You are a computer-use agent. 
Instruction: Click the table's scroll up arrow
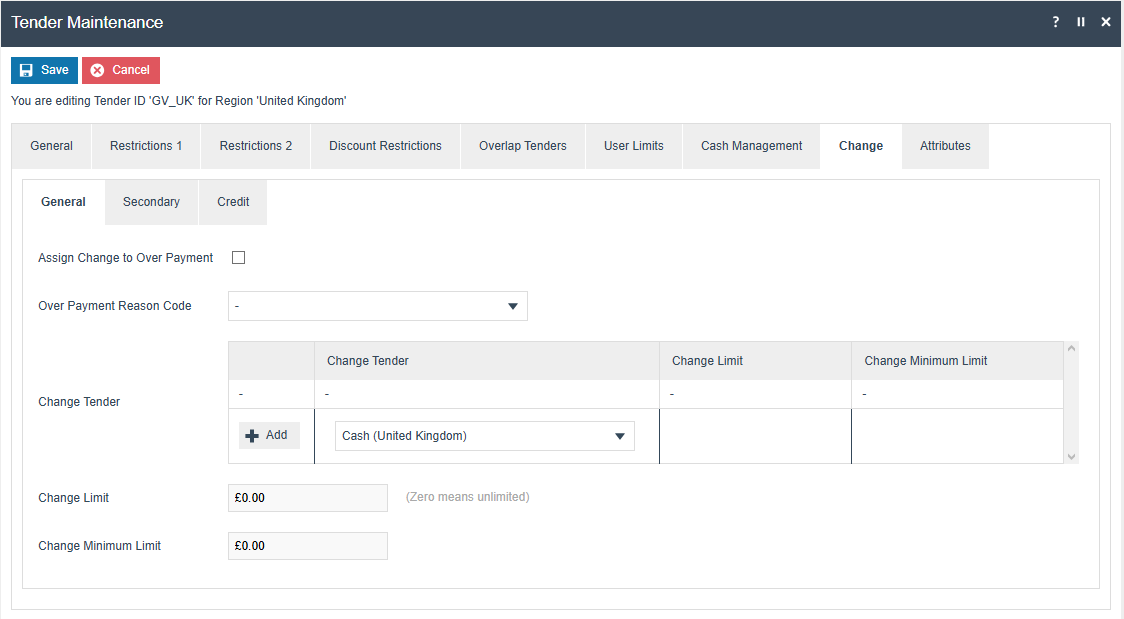point(1072,348)
